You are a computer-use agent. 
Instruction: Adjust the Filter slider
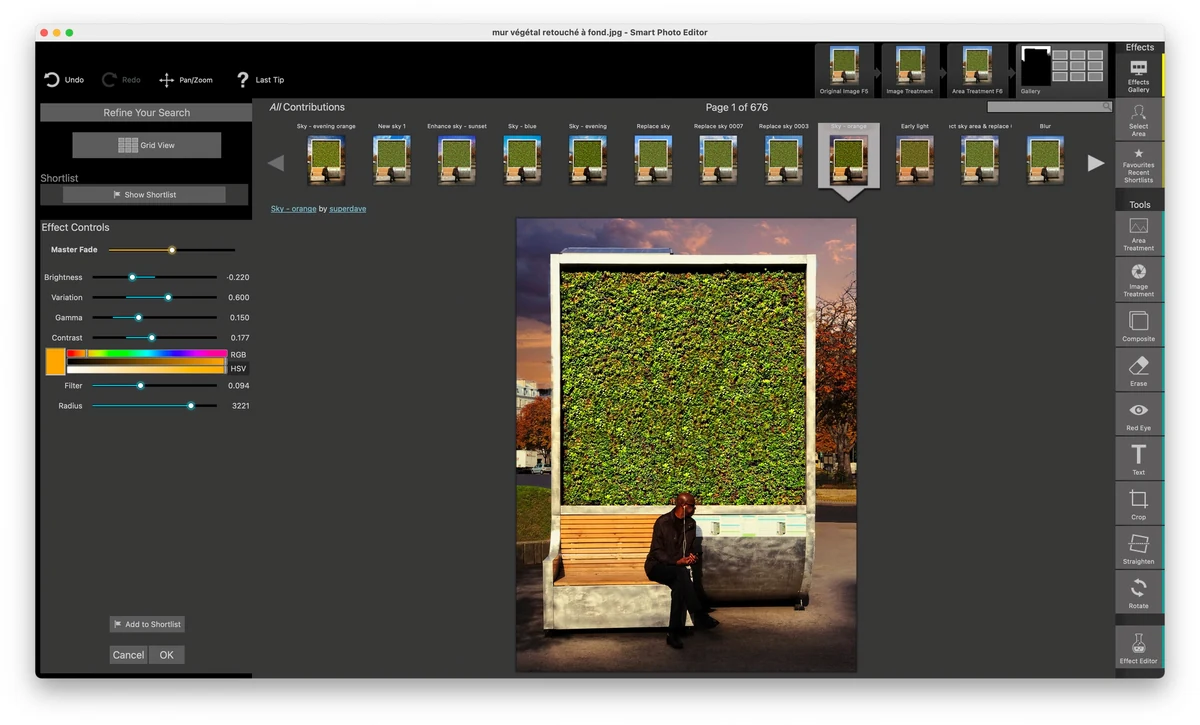point(154,385)
